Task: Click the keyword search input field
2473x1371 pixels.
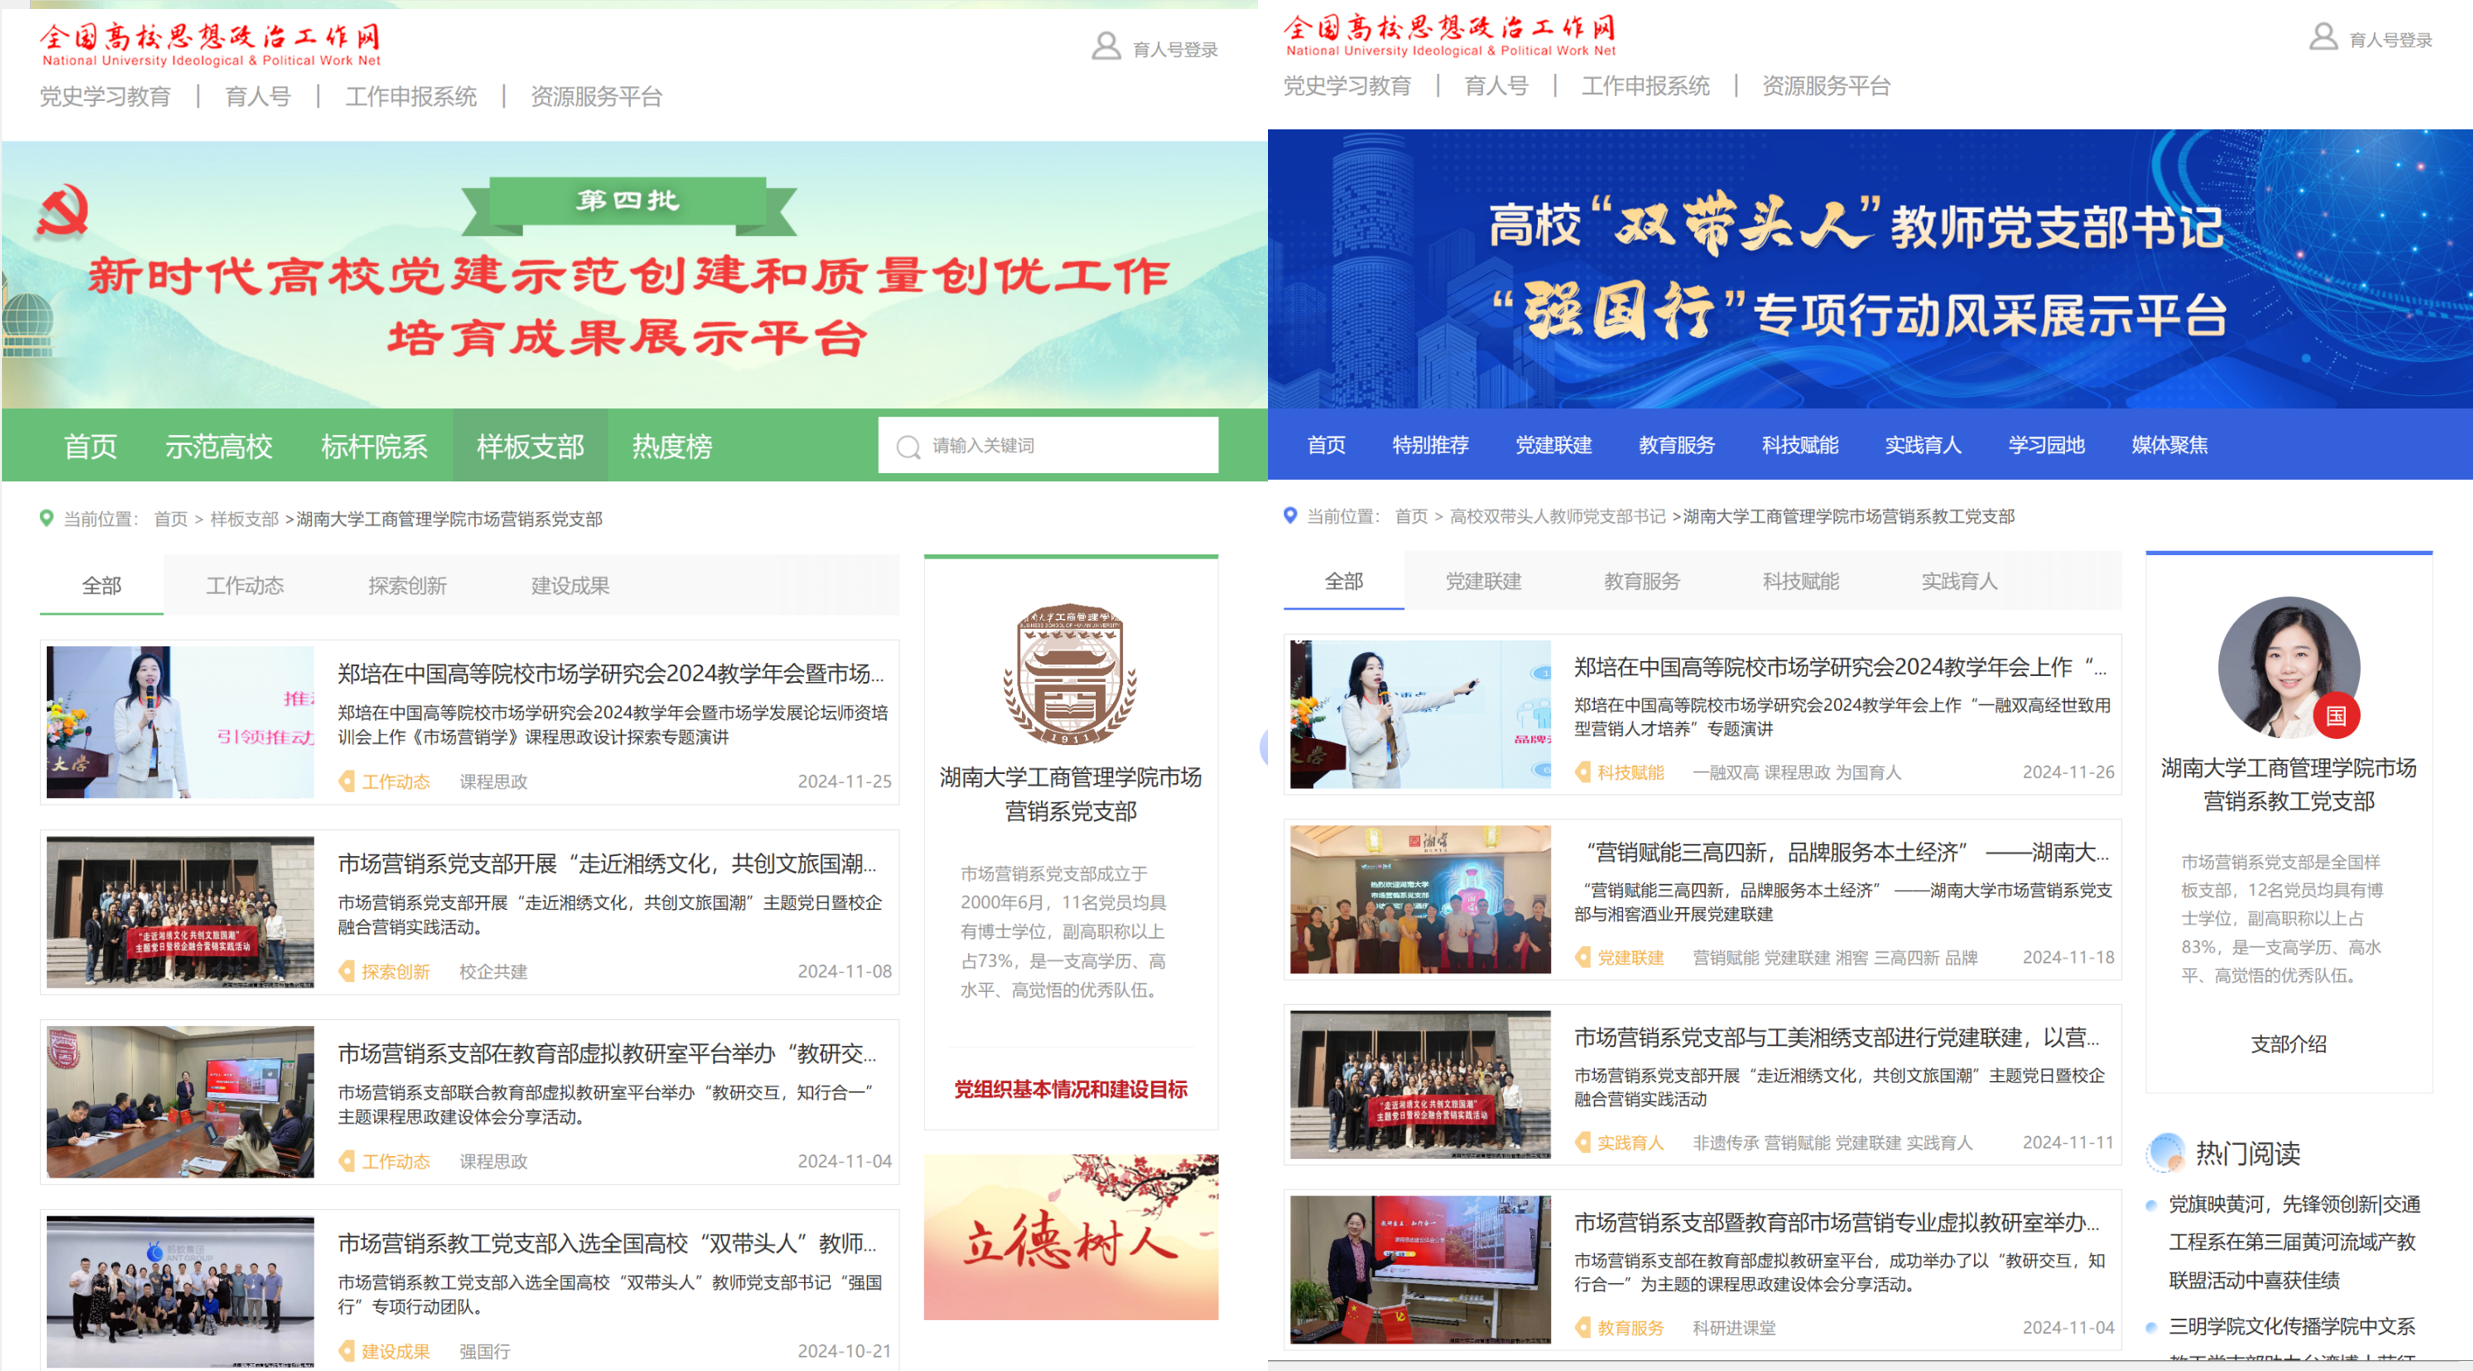Action: 1048,445
